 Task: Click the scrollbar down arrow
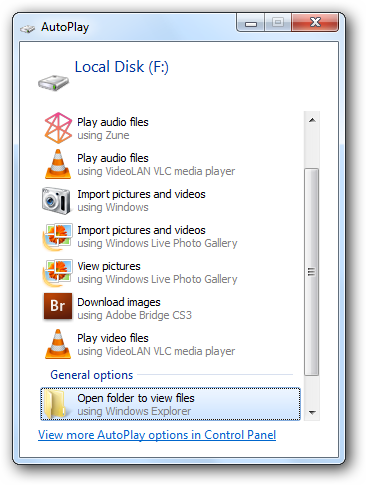click(312, 413)
